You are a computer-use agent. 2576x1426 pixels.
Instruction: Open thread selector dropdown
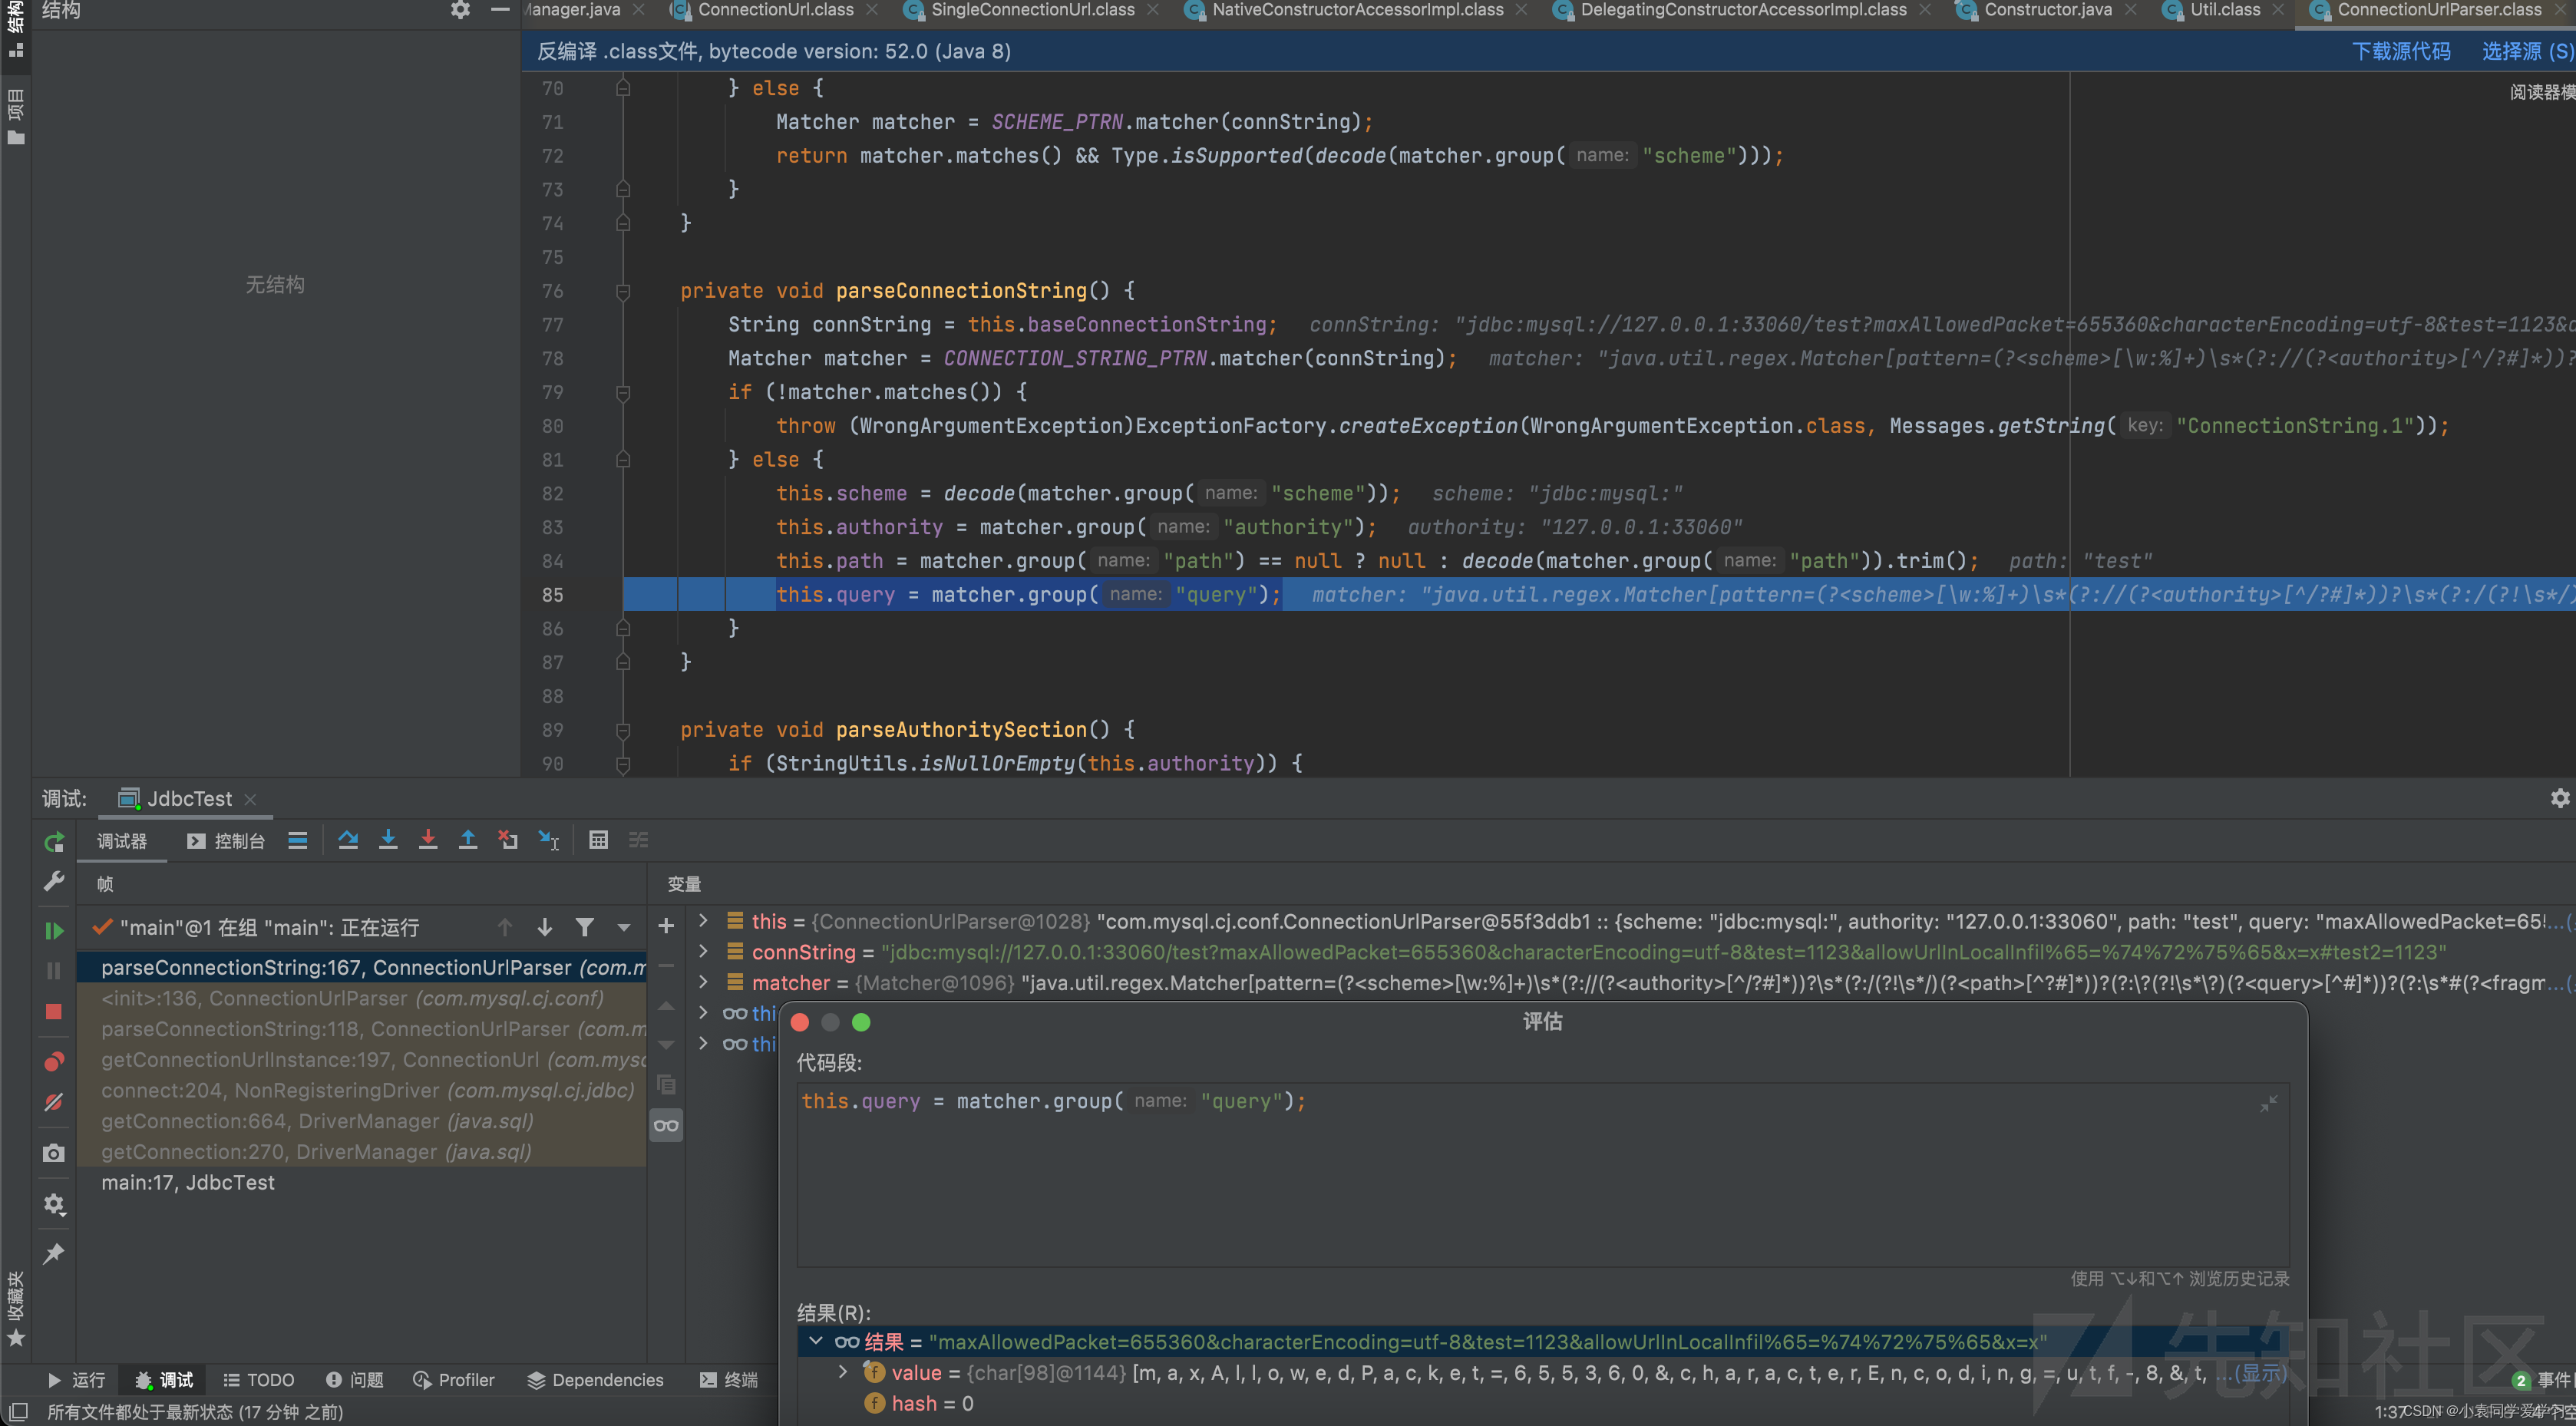624,927
